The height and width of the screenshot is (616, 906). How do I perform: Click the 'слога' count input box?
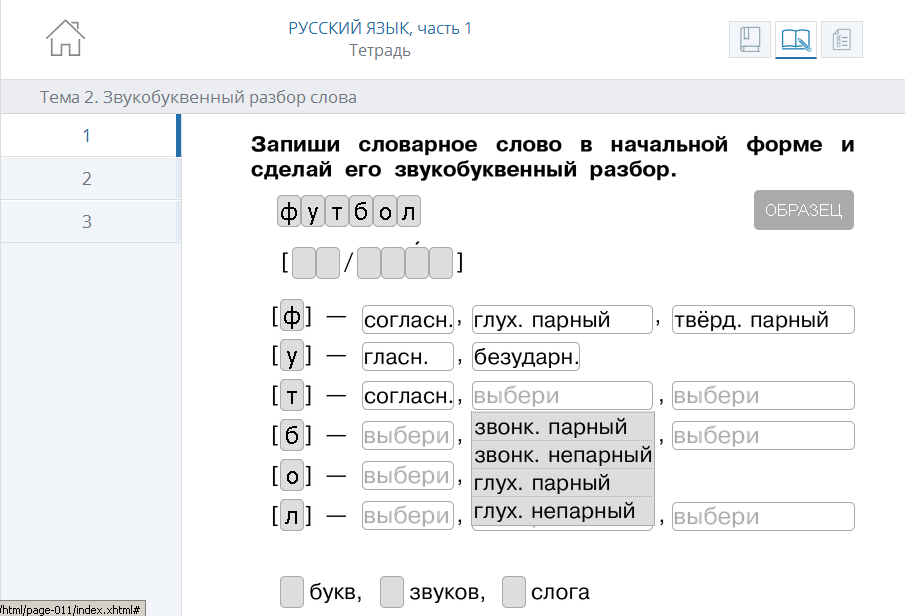tap(514, 592)
